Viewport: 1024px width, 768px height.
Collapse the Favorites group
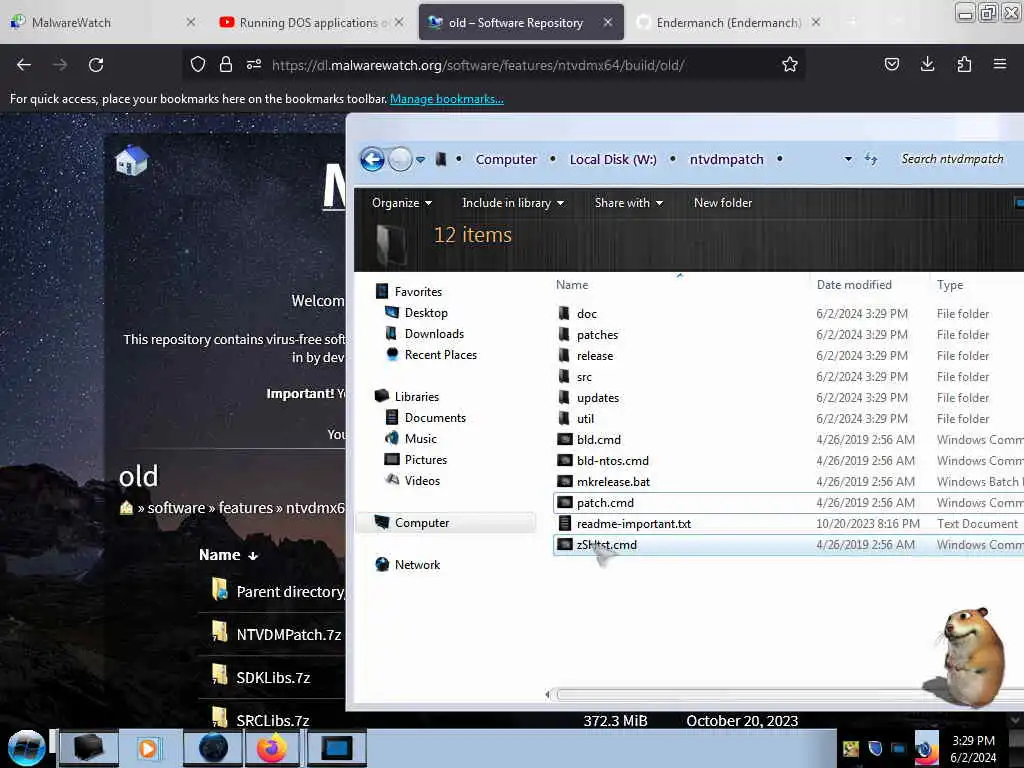pos(418,292)
